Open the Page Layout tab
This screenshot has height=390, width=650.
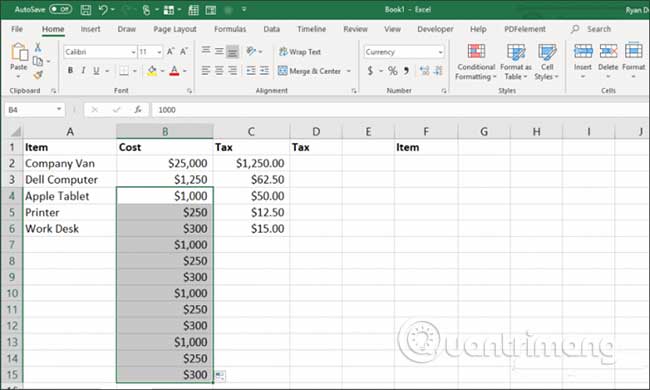pyautogui.click(x=175, y=29)
